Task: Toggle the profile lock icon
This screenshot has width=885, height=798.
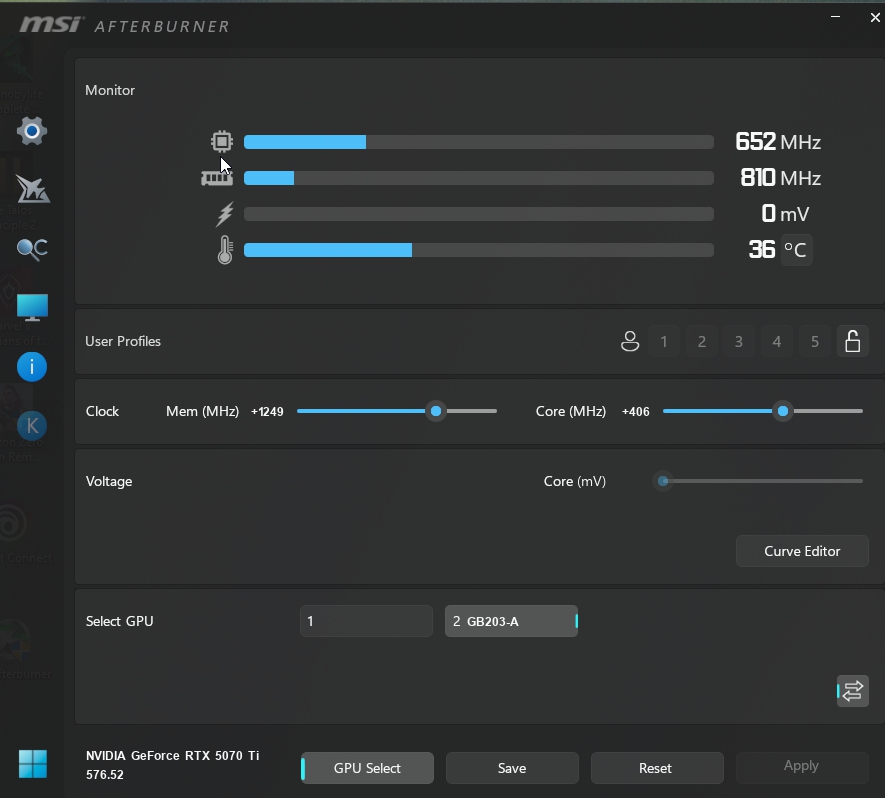Action: pyautogui.click(x=853, y=341)
